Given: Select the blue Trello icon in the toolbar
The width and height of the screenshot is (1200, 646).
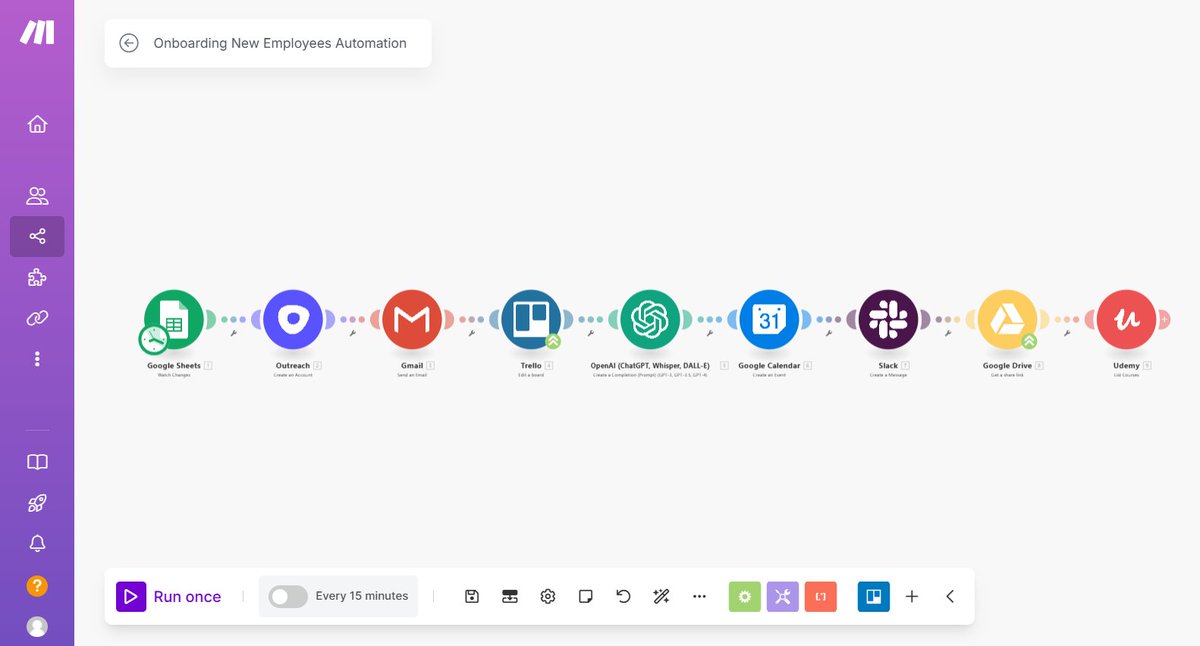Looking at the screenshot, I should click(x=873, y=596).
